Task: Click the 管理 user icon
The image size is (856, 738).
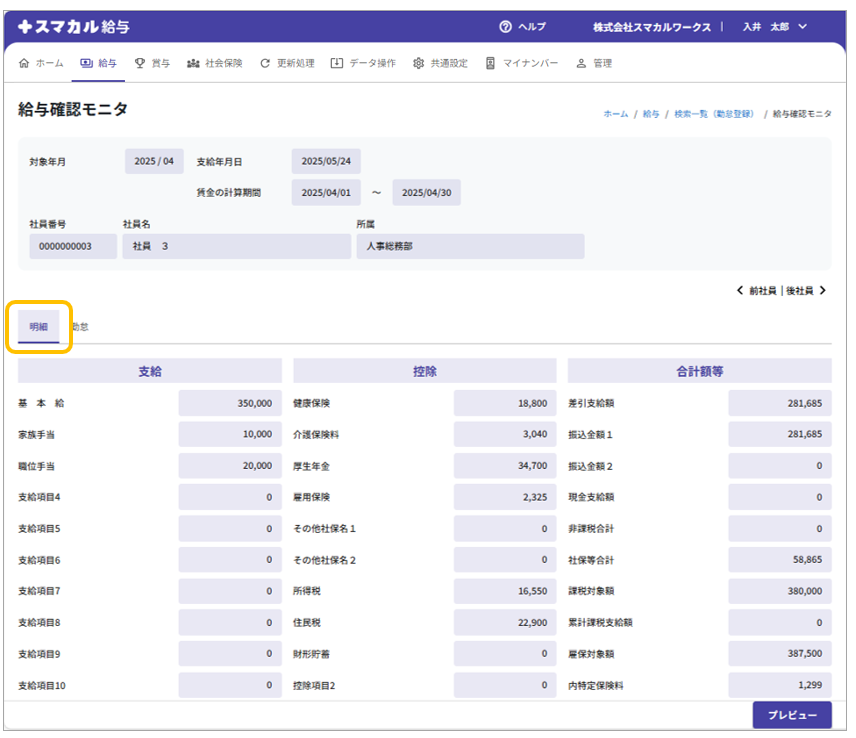Action: tap(581, 63)
